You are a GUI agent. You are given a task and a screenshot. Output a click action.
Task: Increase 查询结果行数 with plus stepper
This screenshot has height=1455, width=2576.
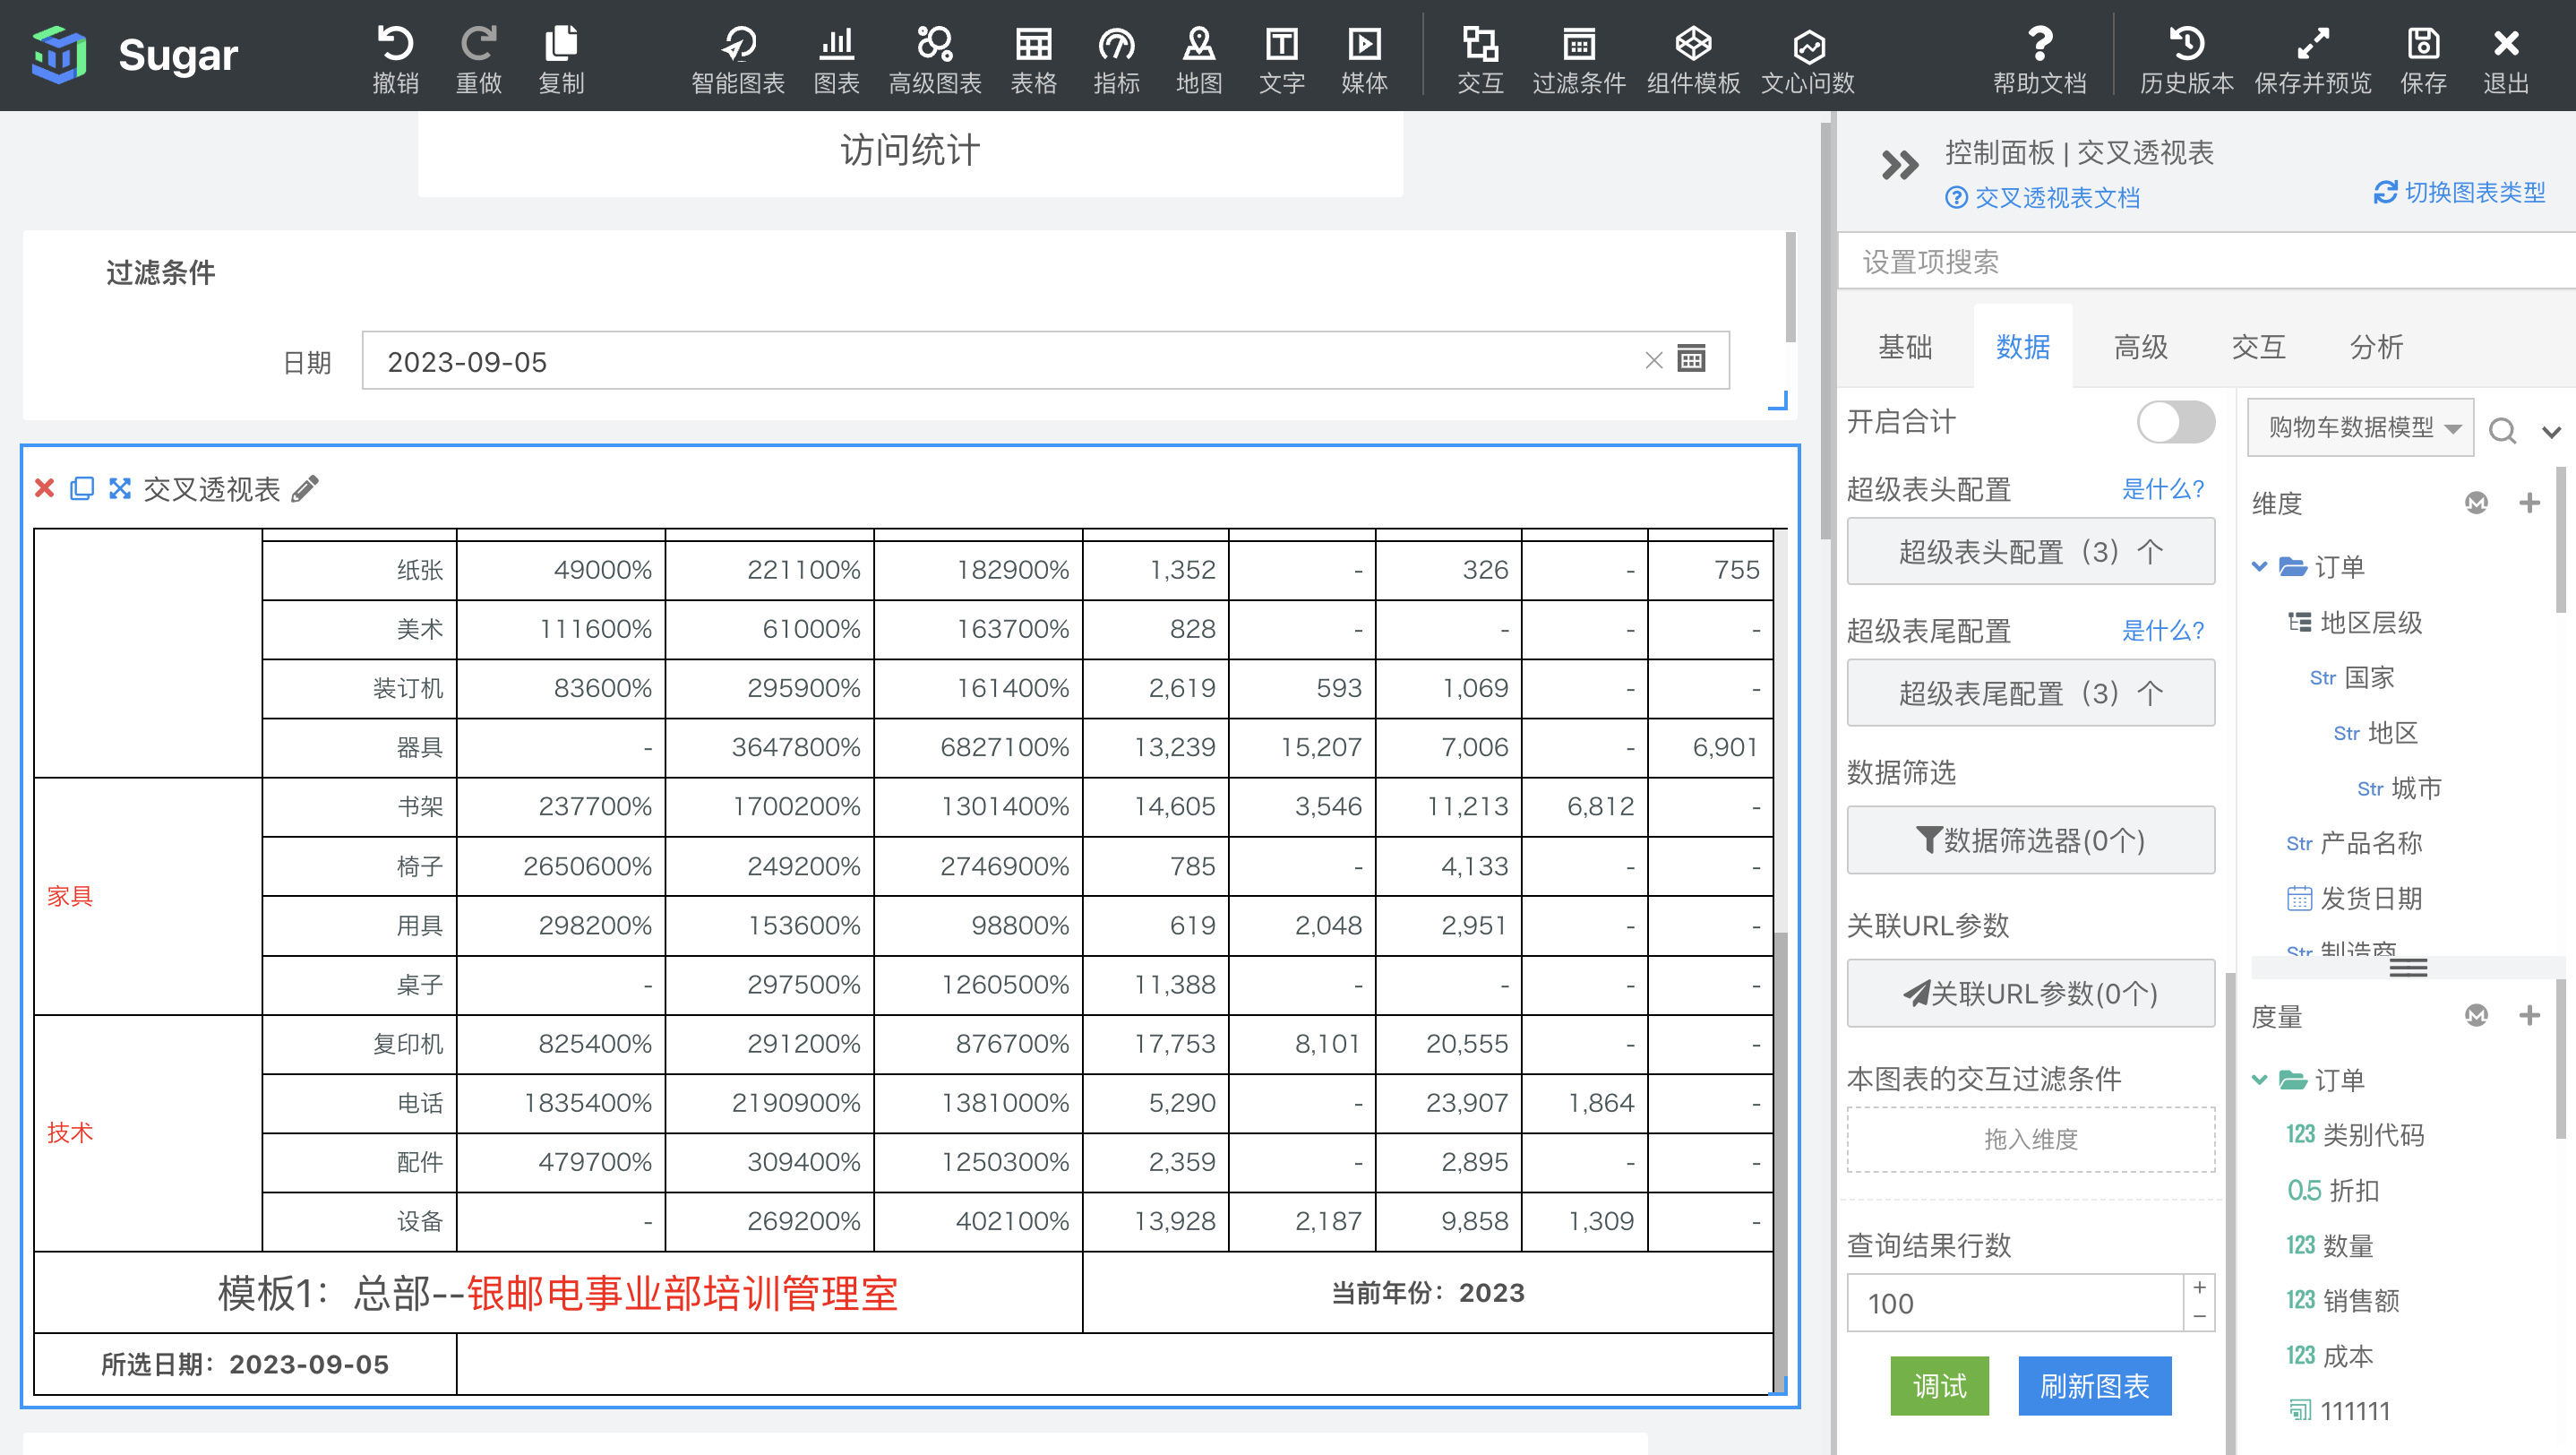[x=2199, y=1288]
